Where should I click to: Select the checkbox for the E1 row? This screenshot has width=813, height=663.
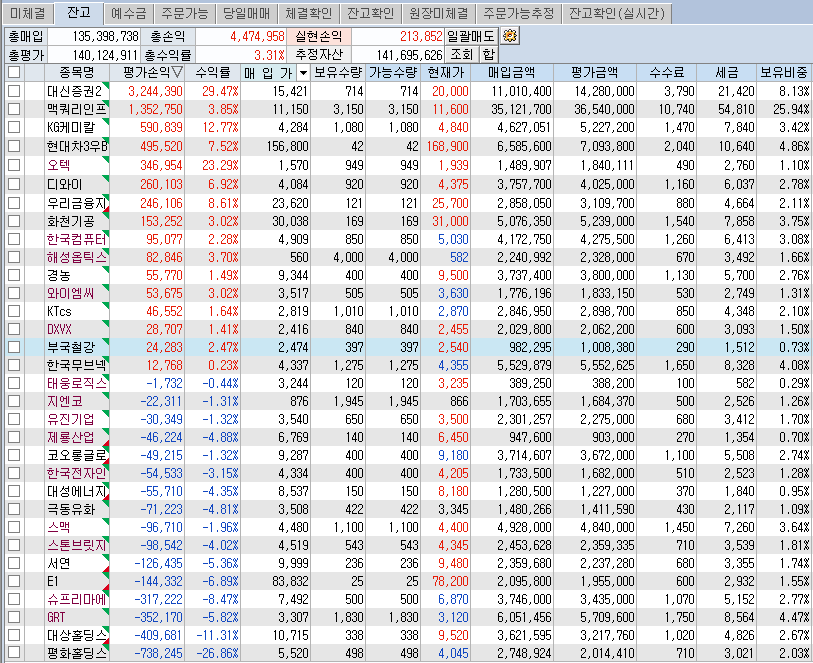coord(14,581)
